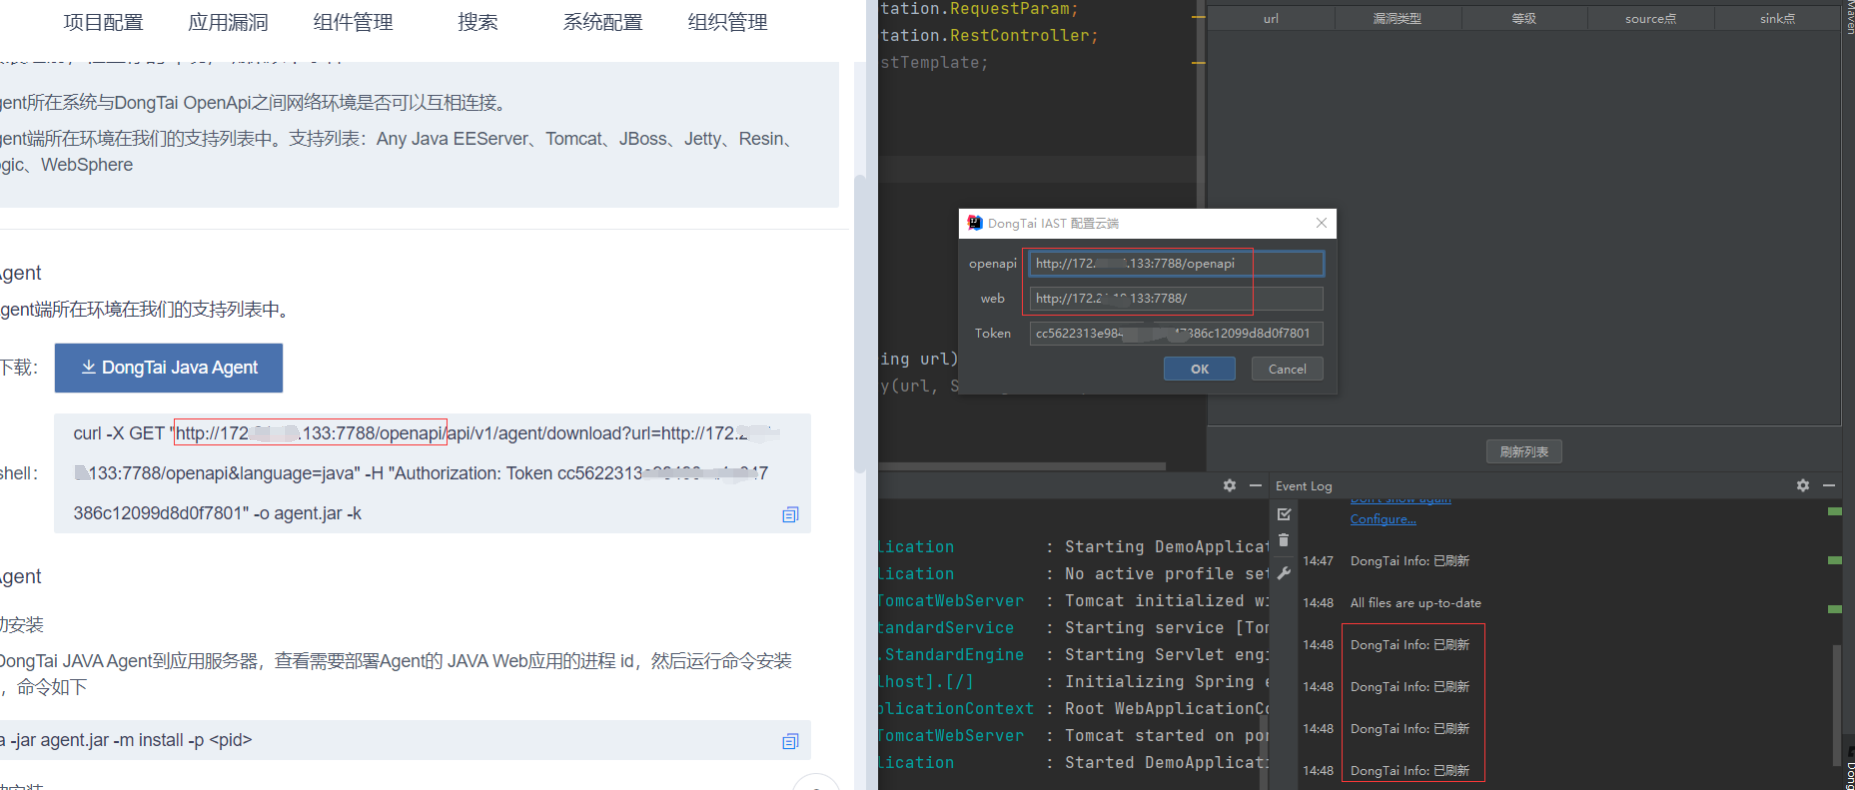Open the 搜索 tab in the web navbar
This screenshot has height=790, width=1855.
click(x=478, y=22)
